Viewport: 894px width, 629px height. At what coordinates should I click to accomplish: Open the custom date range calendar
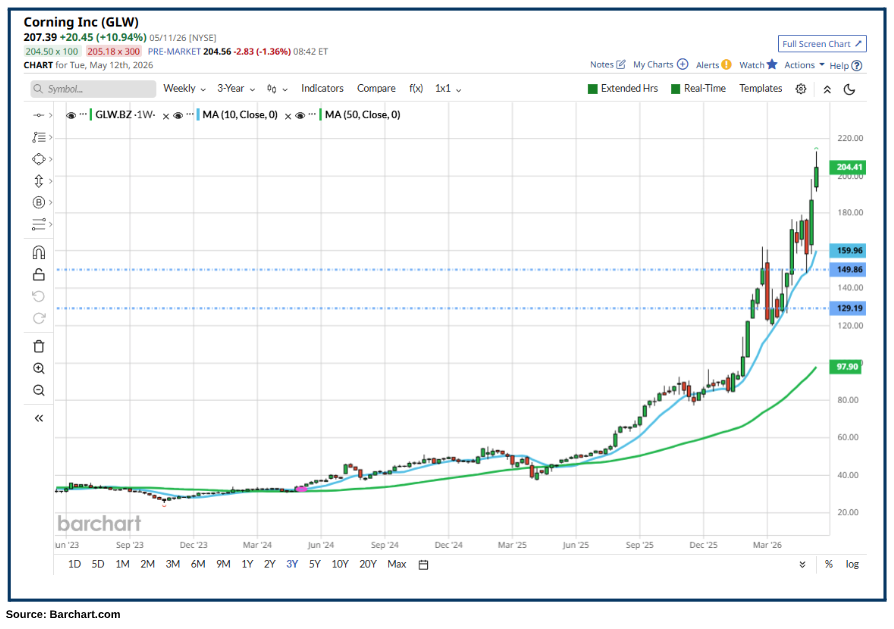[424, 565]
